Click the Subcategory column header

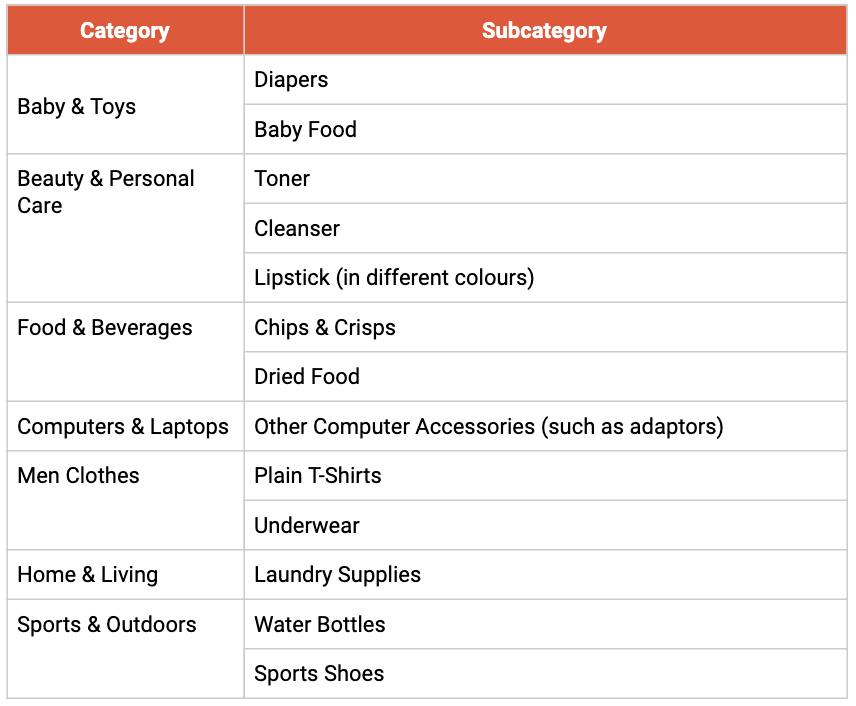[544, 31]
